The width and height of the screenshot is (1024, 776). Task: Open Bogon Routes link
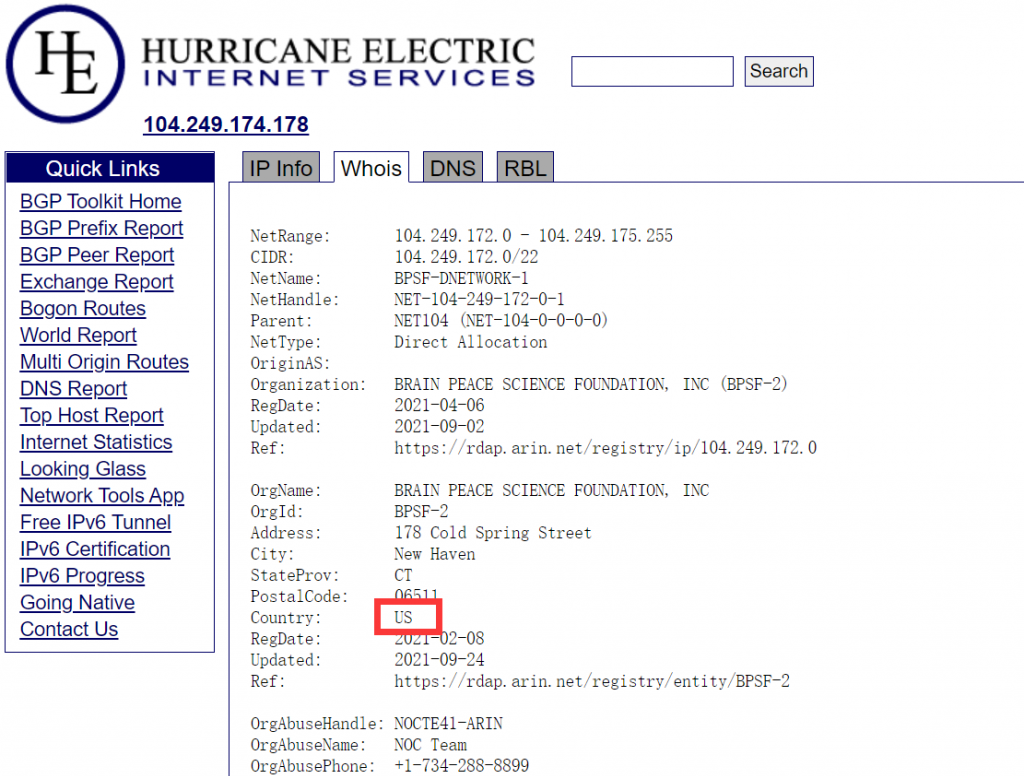pyautogui.click(x=83, y=308)
